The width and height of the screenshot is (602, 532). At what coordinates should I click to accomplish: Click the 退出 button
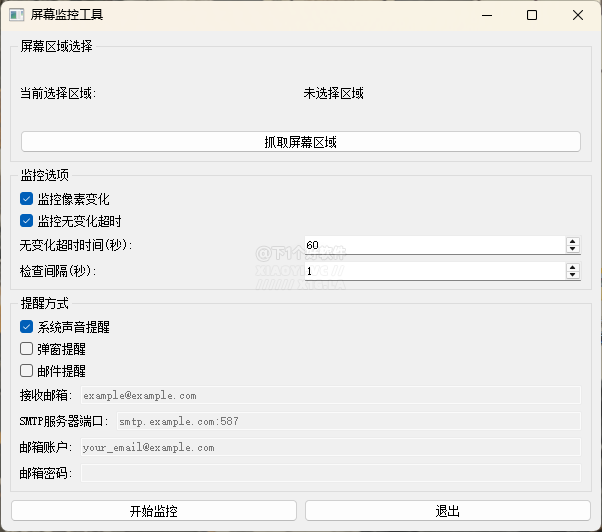448,511
